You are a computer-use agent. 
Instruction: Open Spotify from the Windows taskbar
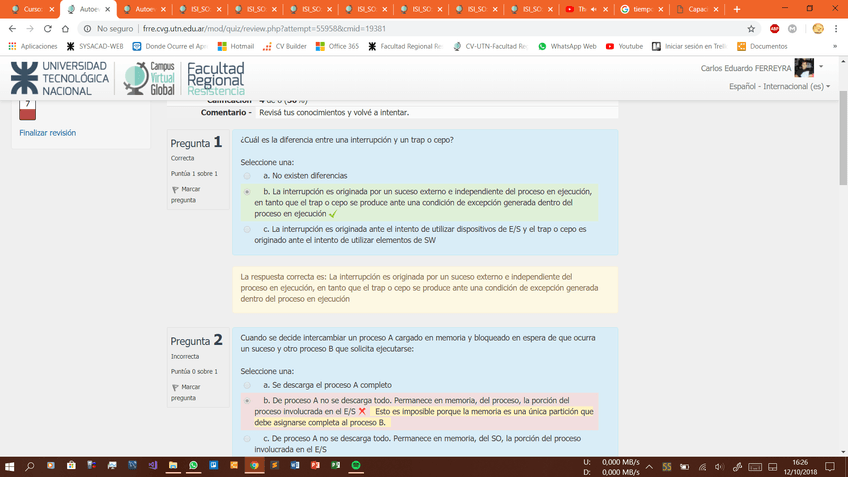click(x=357, y=466)
